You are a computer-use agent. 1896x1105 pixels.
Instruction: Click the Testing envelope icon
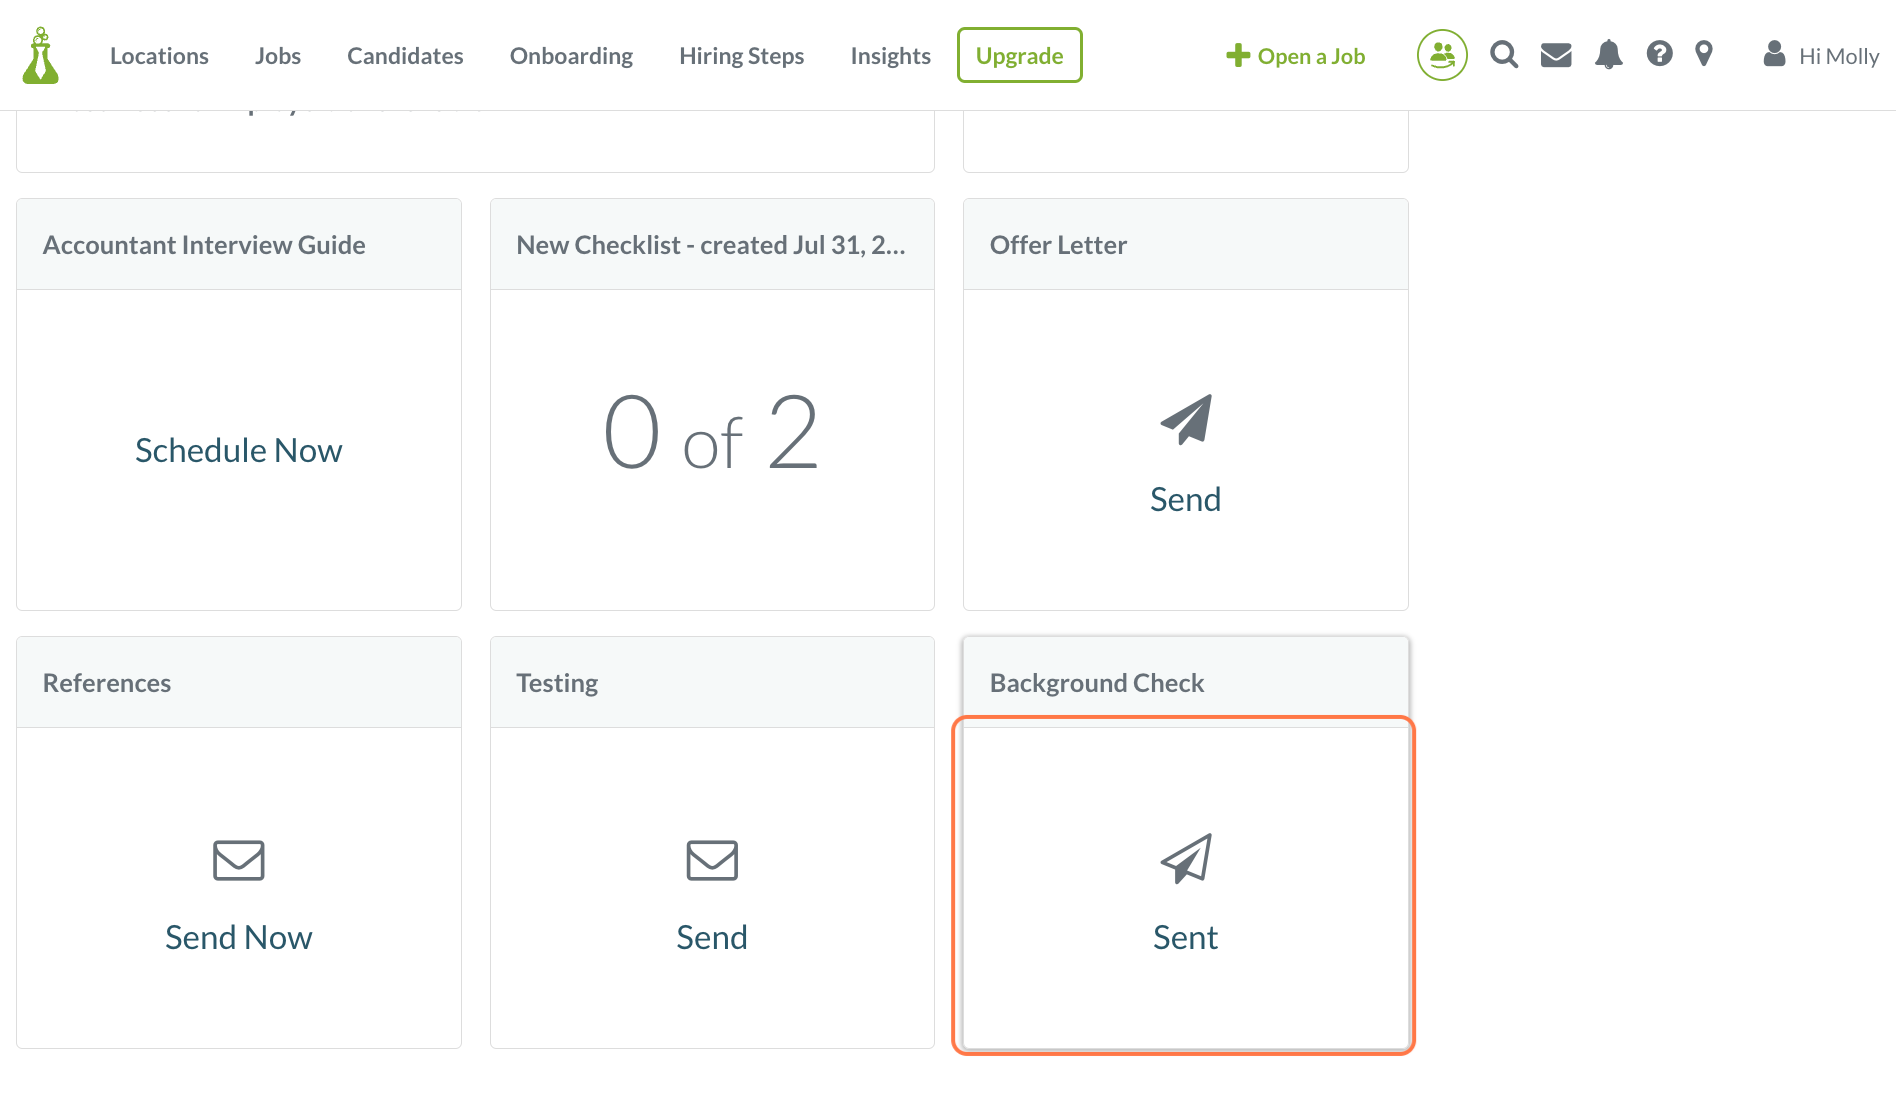(x=712, y=860)
